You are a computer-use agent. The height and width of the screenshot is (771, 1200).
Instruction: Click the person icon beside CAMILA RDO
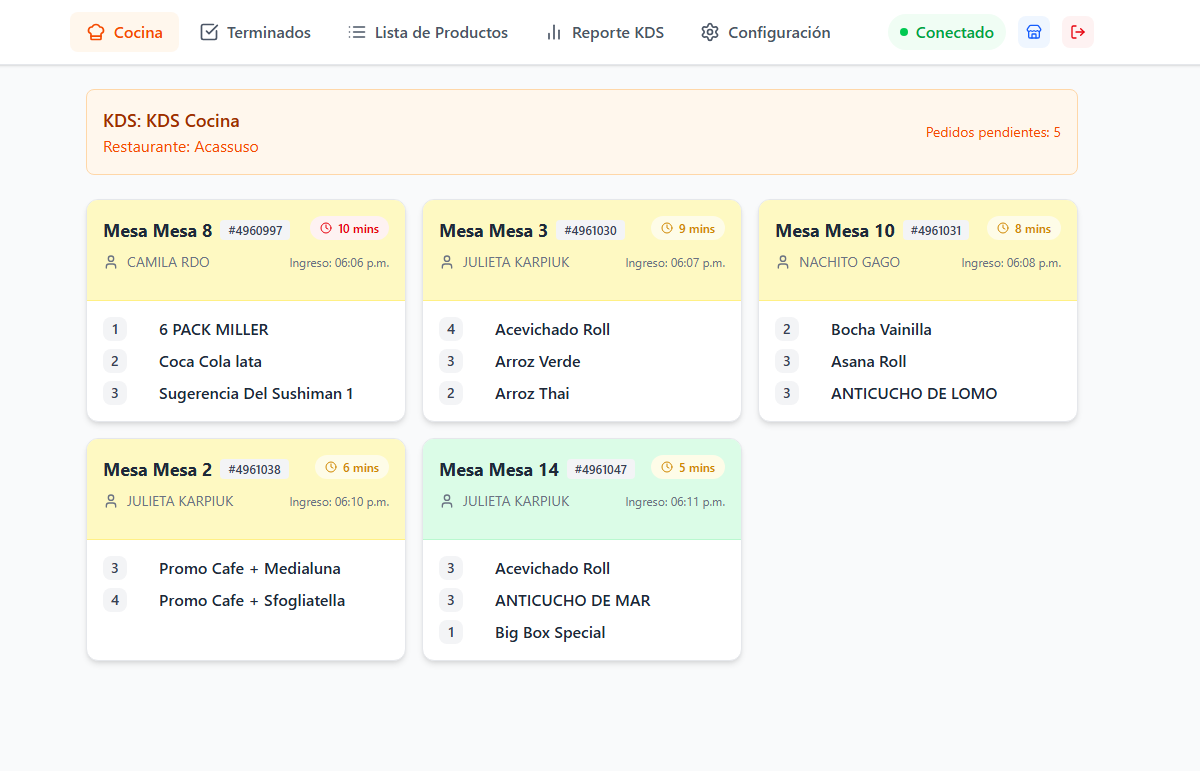(111, 262)
